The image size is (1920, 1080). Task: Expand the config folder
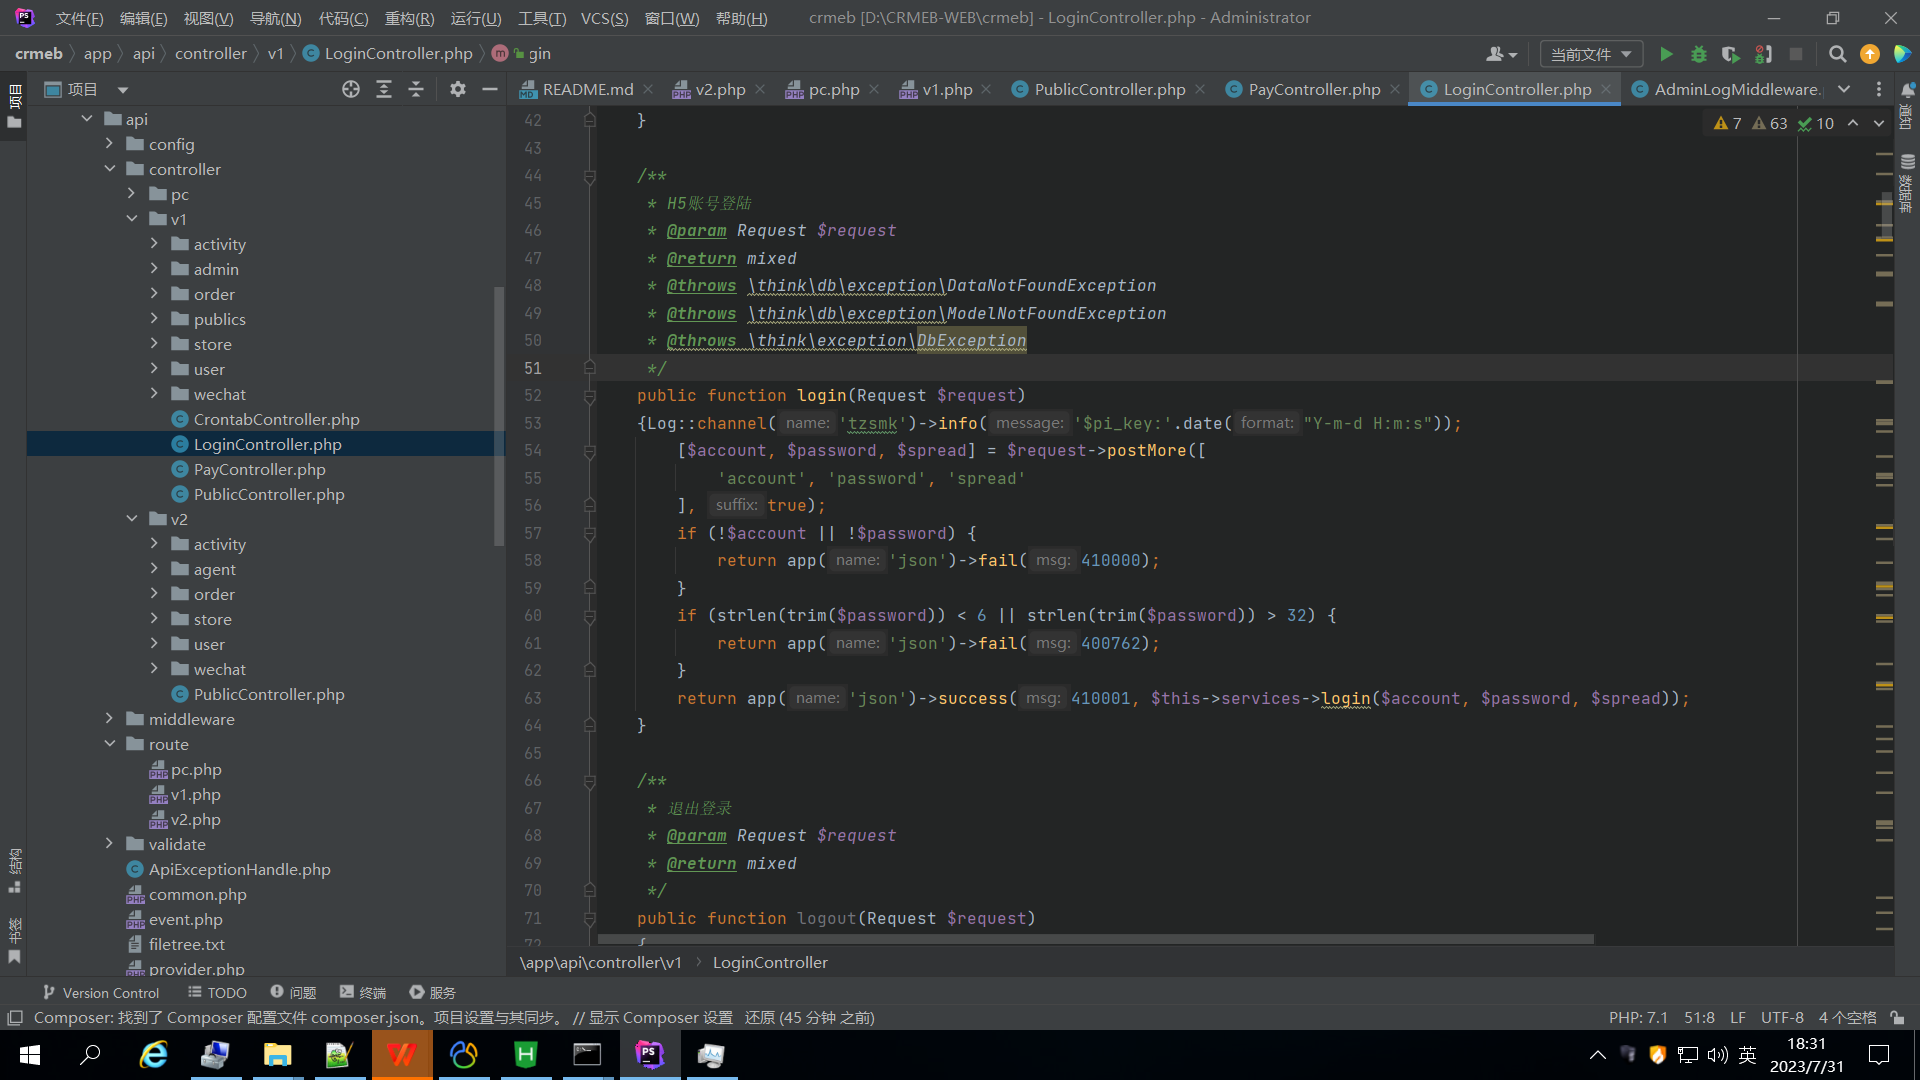point(110,144)
